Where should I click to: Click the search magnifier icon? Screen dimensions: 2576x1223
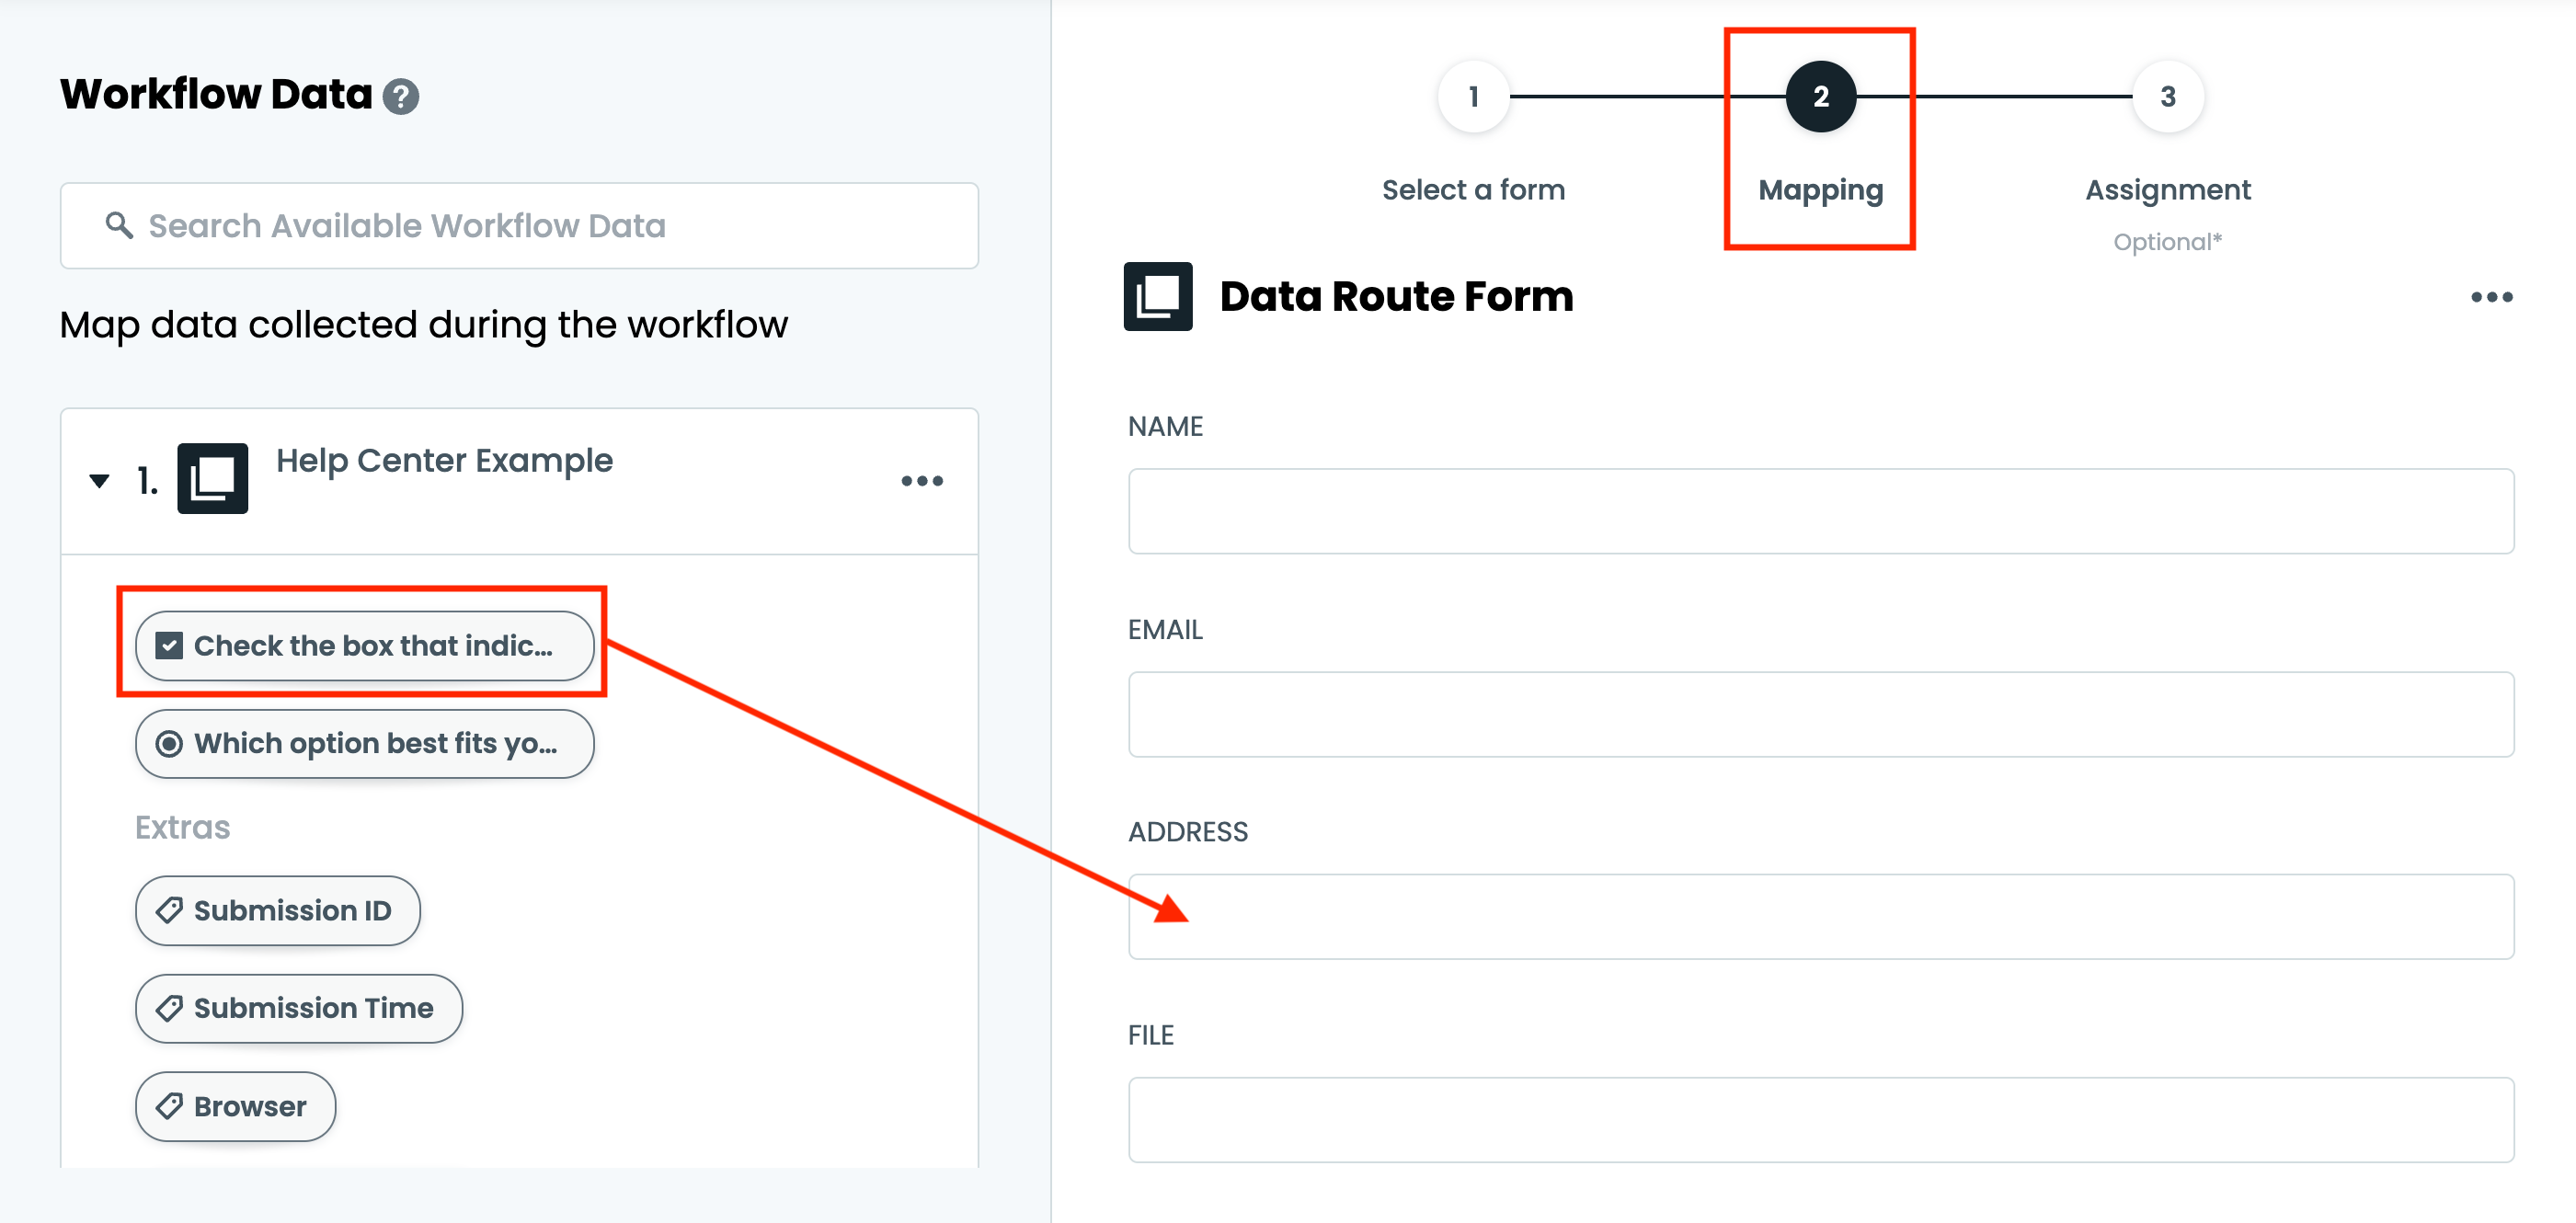[119, 225]
